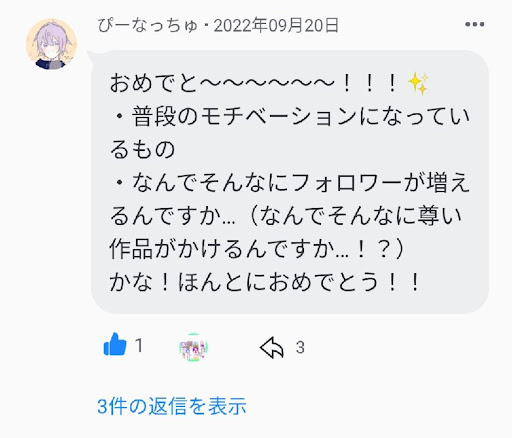This screenshot has height=438, width=512.
Task: View the small avatar of the user who liked
Action: click(x=193, y=347)
